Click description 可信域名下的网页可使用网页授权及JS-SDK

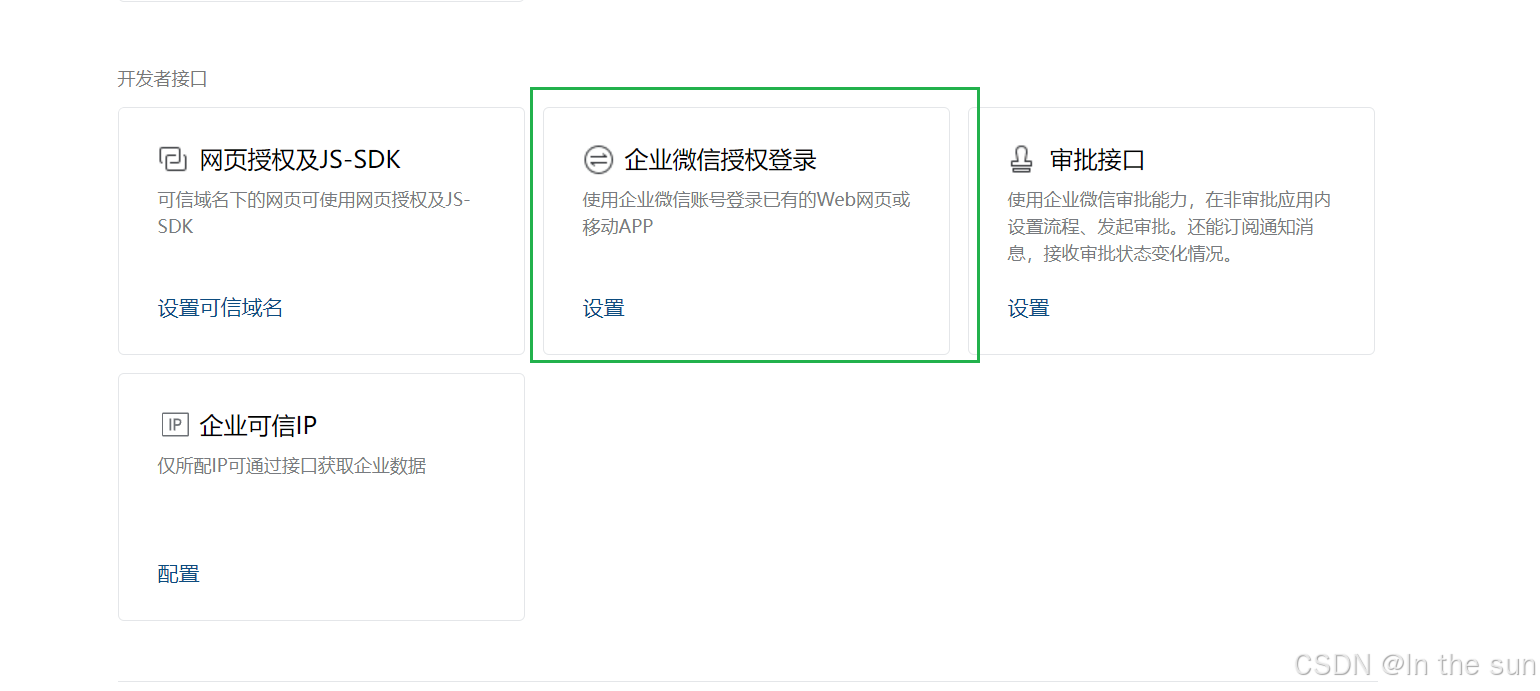pos(314,213)
